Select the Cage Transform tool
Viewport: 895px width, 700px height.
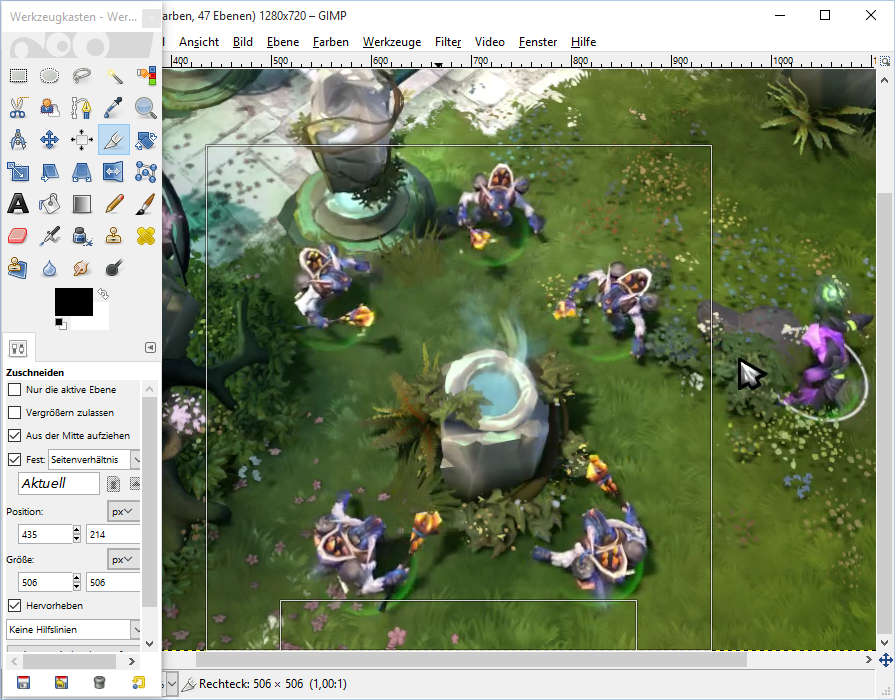click(x=146, y=171)
